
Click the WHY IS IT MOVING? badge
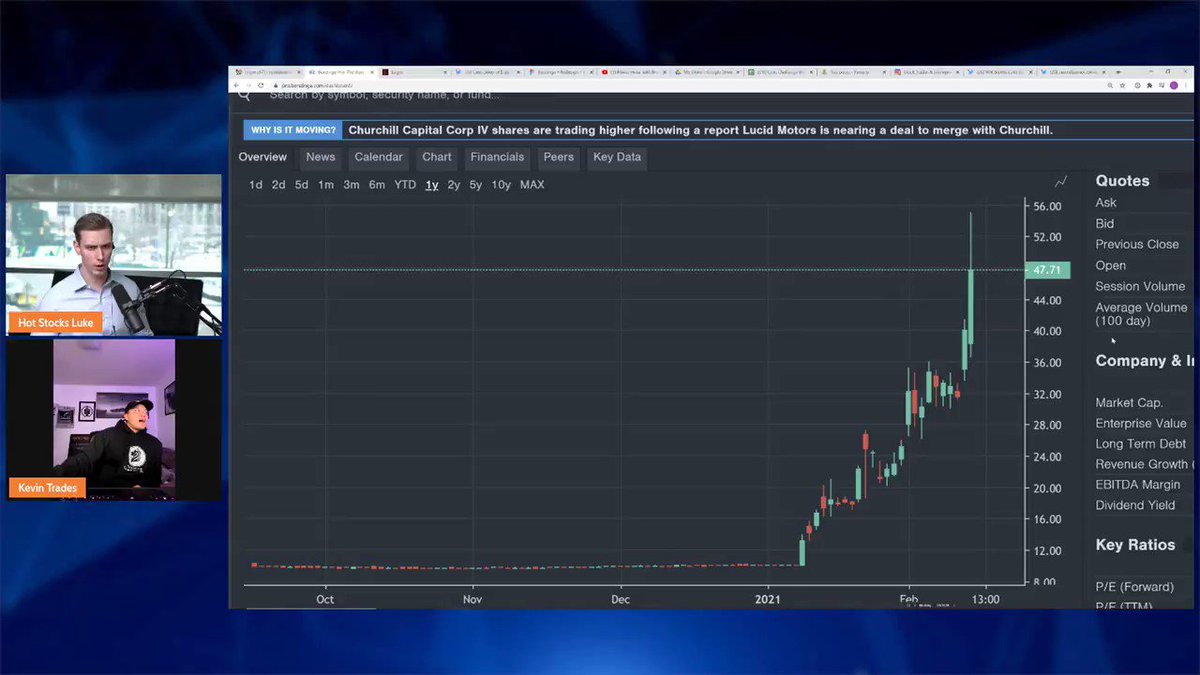tap(293, 130)
